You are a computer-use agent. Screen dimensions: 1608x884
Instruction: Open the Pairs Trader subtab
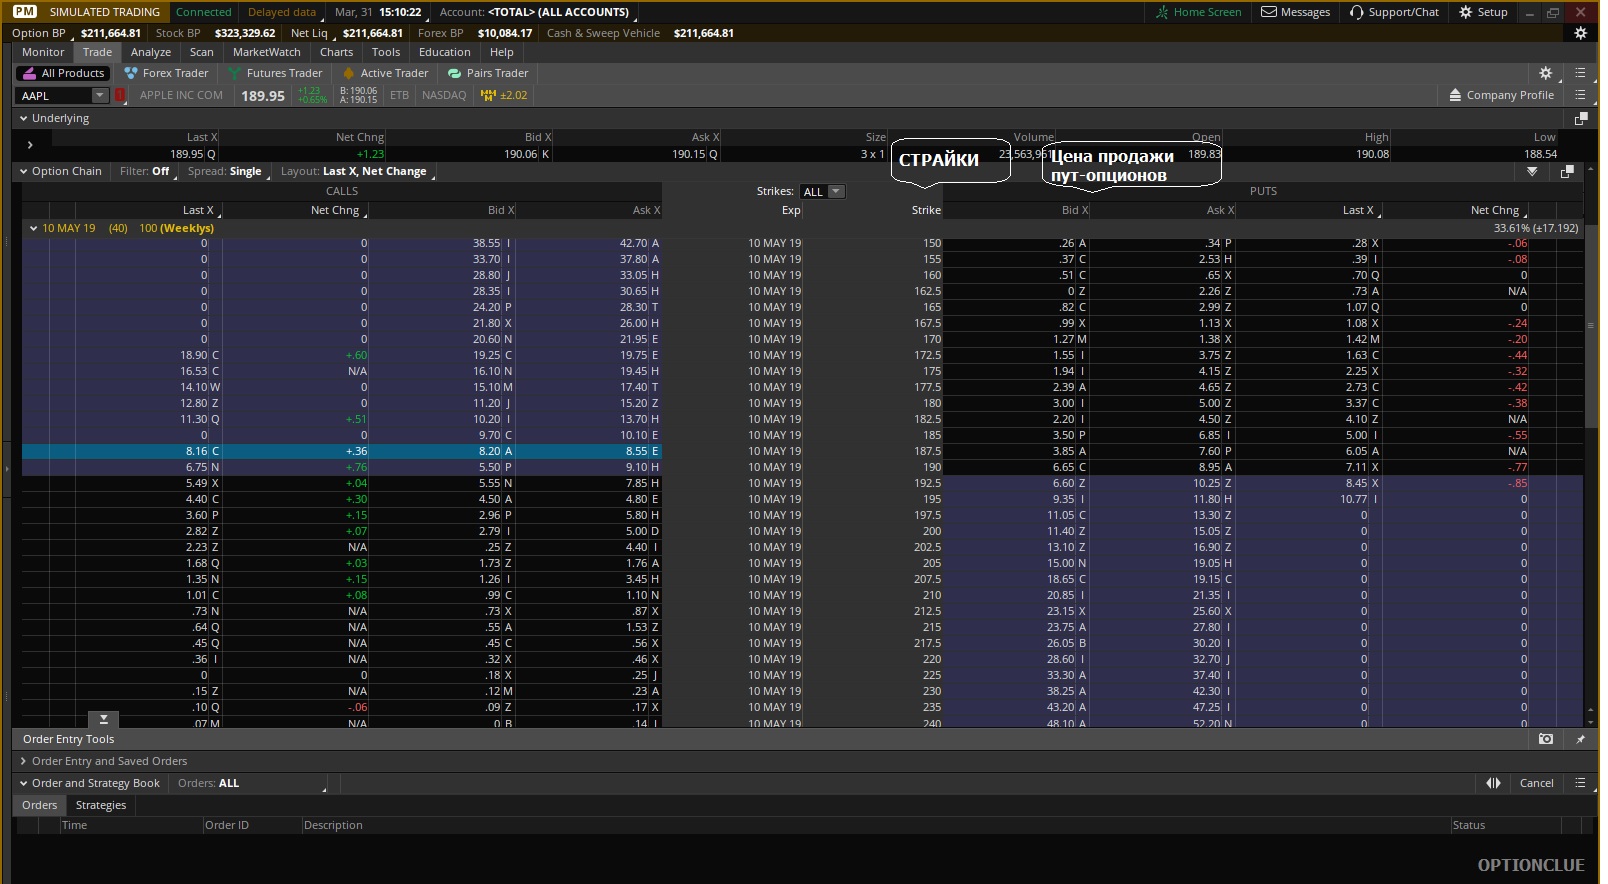pyautogui.click(x=488, y=73)
